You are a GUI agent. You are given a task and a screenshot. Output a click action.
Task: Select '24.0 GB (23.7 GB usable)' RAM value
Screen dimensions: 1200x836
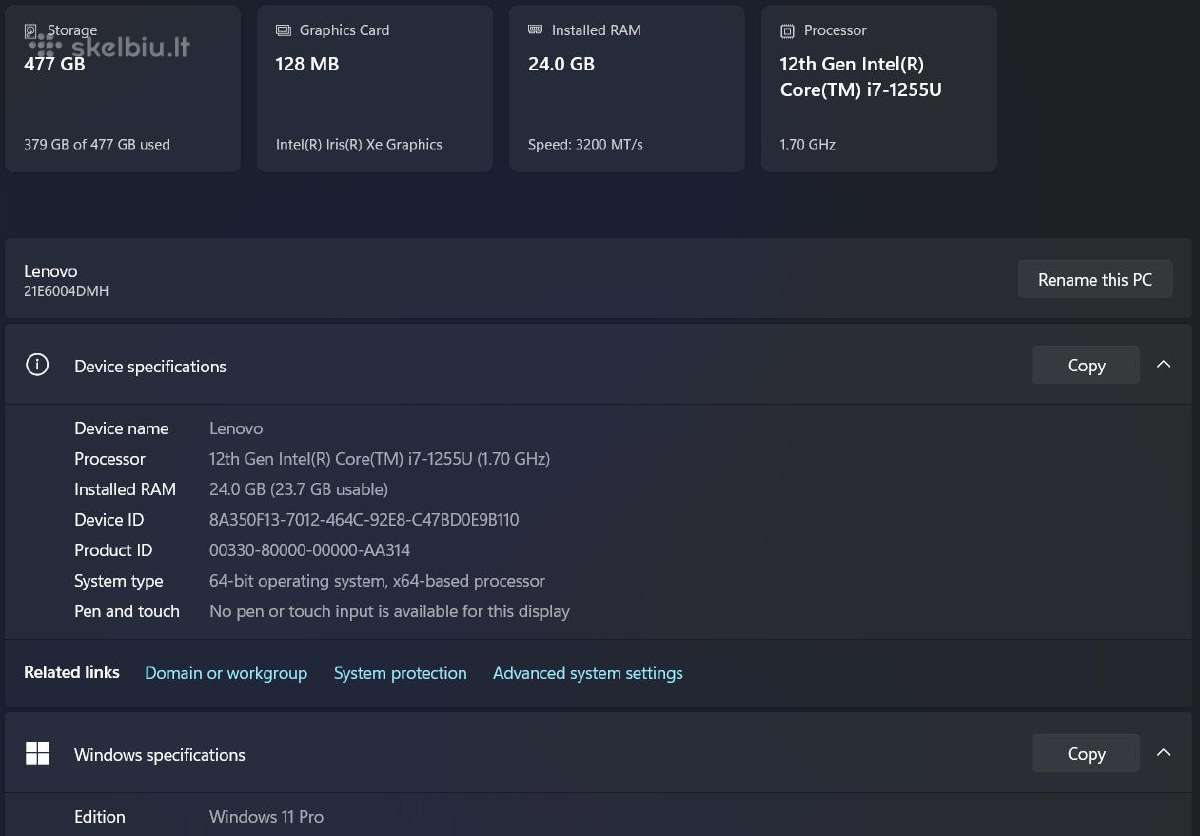[x=298, y=489]
